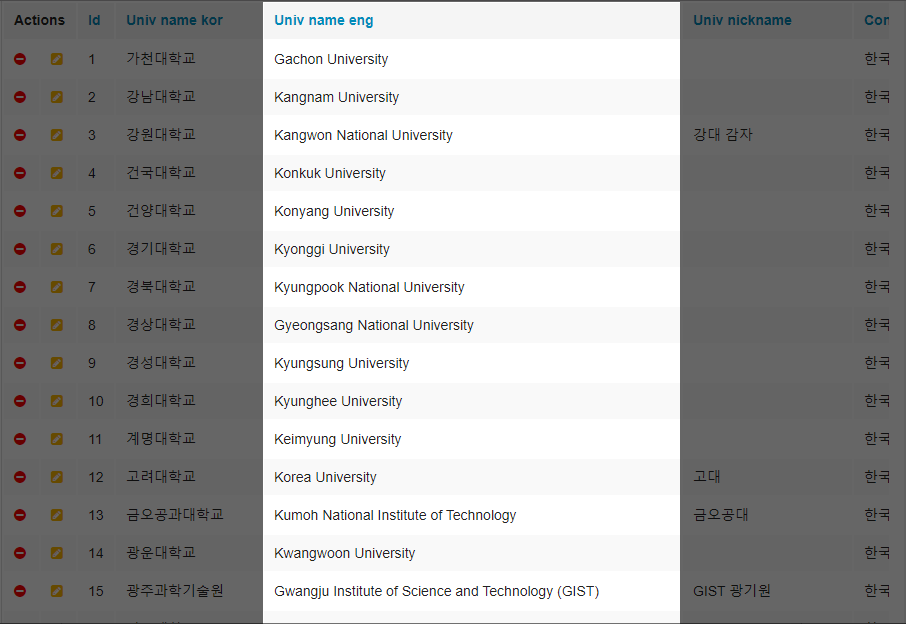The height and width of the screenshot is (624, 906).
Task: Edit the GIST row with Id 15
Action: (57, 591)
